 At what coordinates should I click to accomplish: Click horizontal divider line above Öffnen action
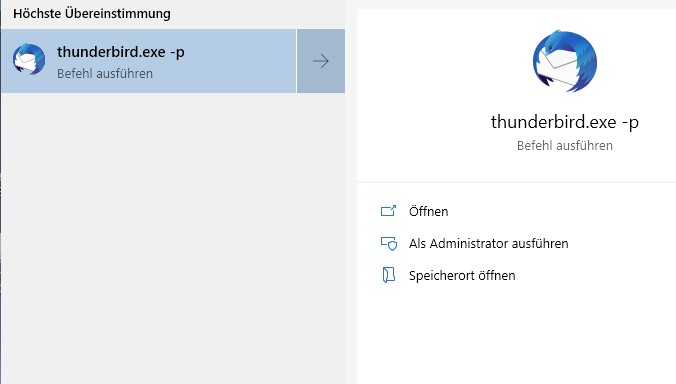[516, 182]
